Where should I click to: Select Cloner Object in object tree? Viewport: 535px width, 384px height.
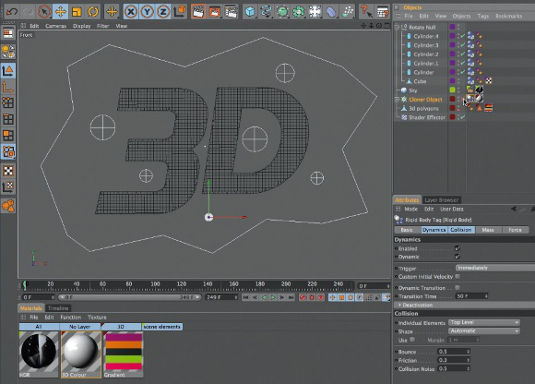(425, 100)
